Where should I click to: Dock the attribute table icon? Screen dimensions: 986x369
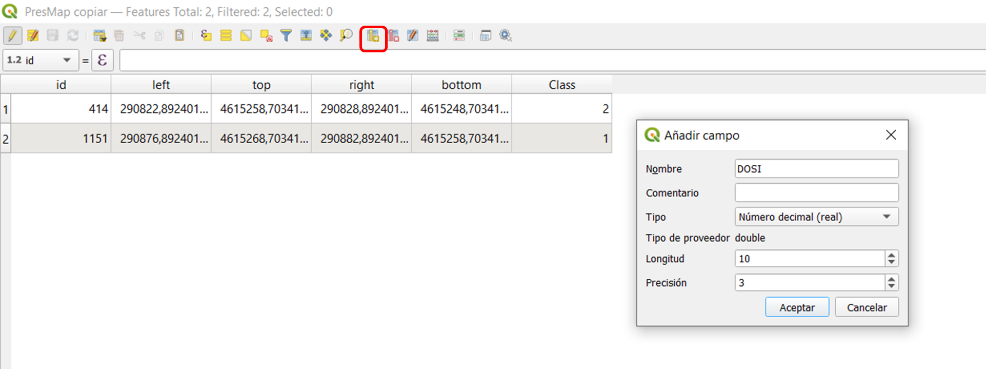(485, 36)
